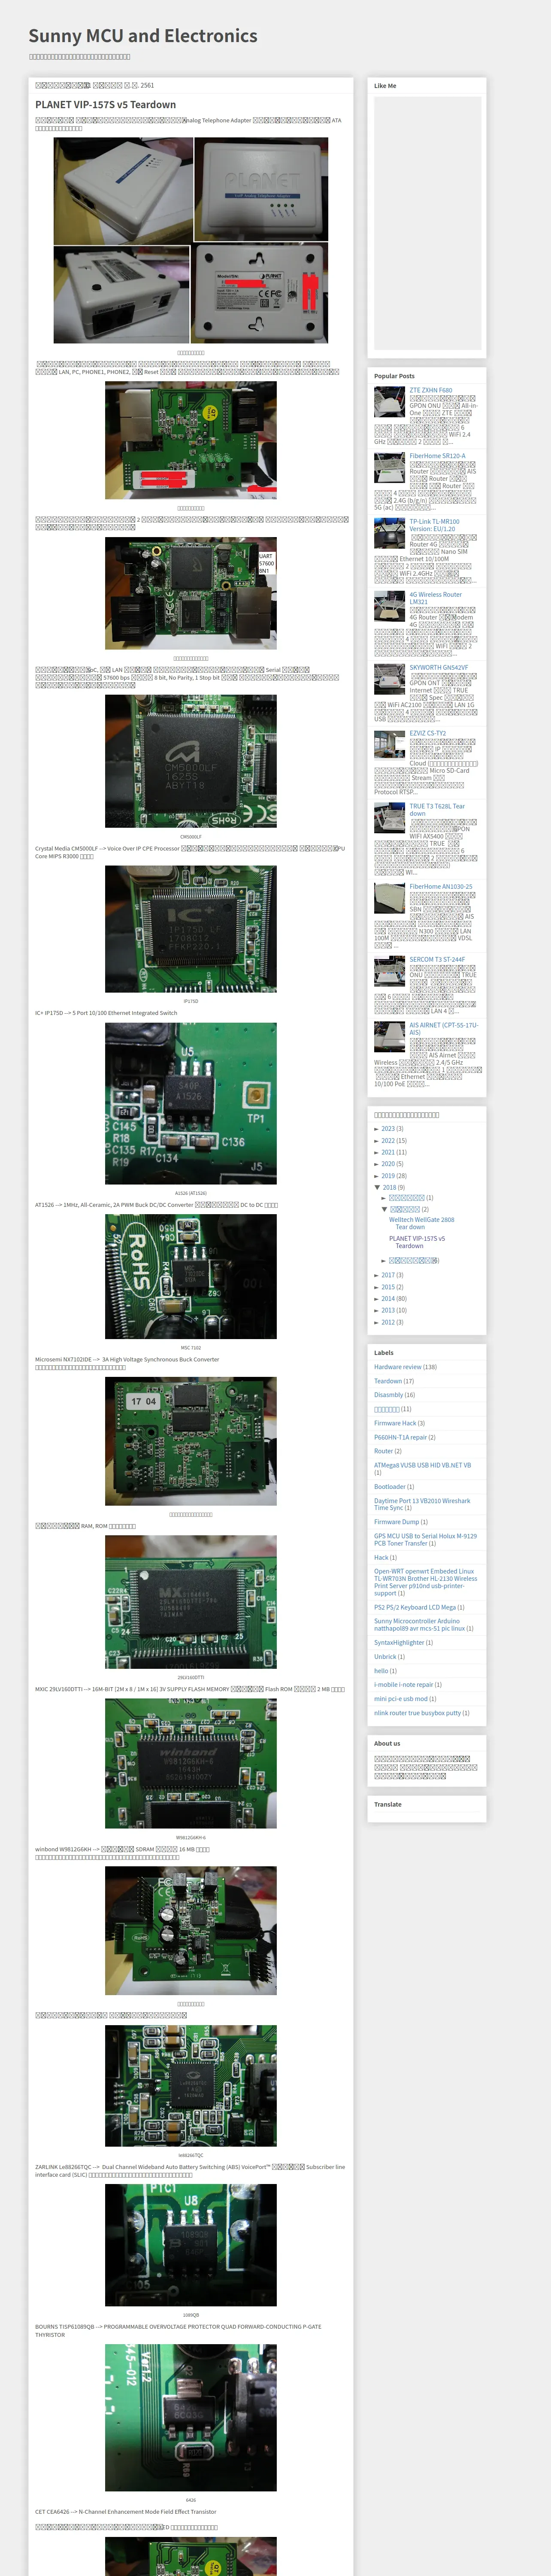Open the TP-Link TL-MR100 Version EU/1.20 post
This screenshot has width=551, height=2576.
pyautogui.click(x=435, y=525)
